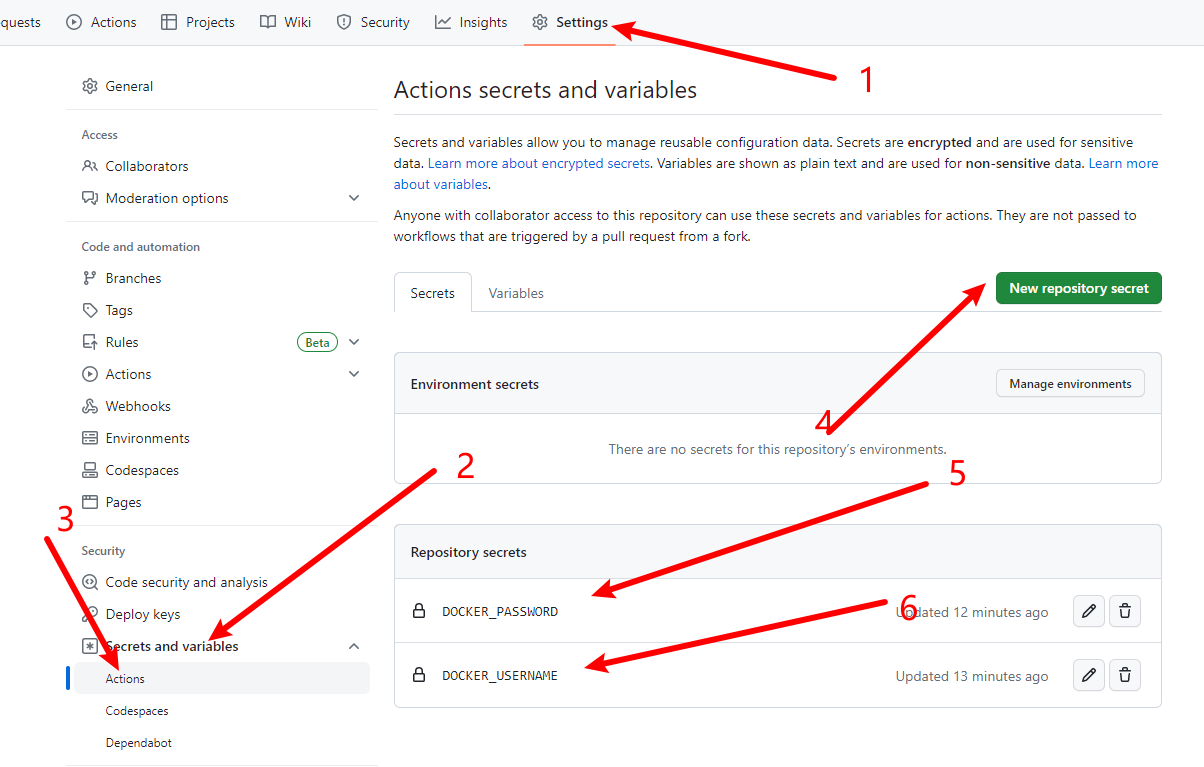Click the Webhooks icon in the sidebar
This screenshot has height=767, width=1204.
pyautogui.click(x=90, y=406)
